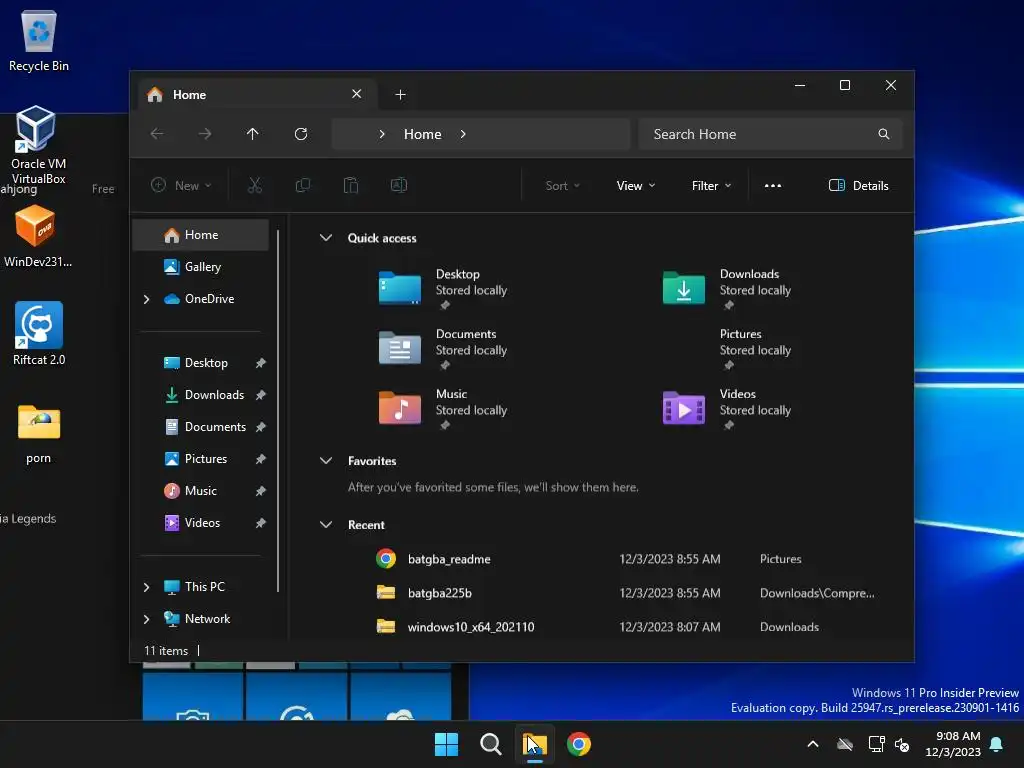
Task: Select the Recycle Bin desktop icon
Action: click(39, 42)
